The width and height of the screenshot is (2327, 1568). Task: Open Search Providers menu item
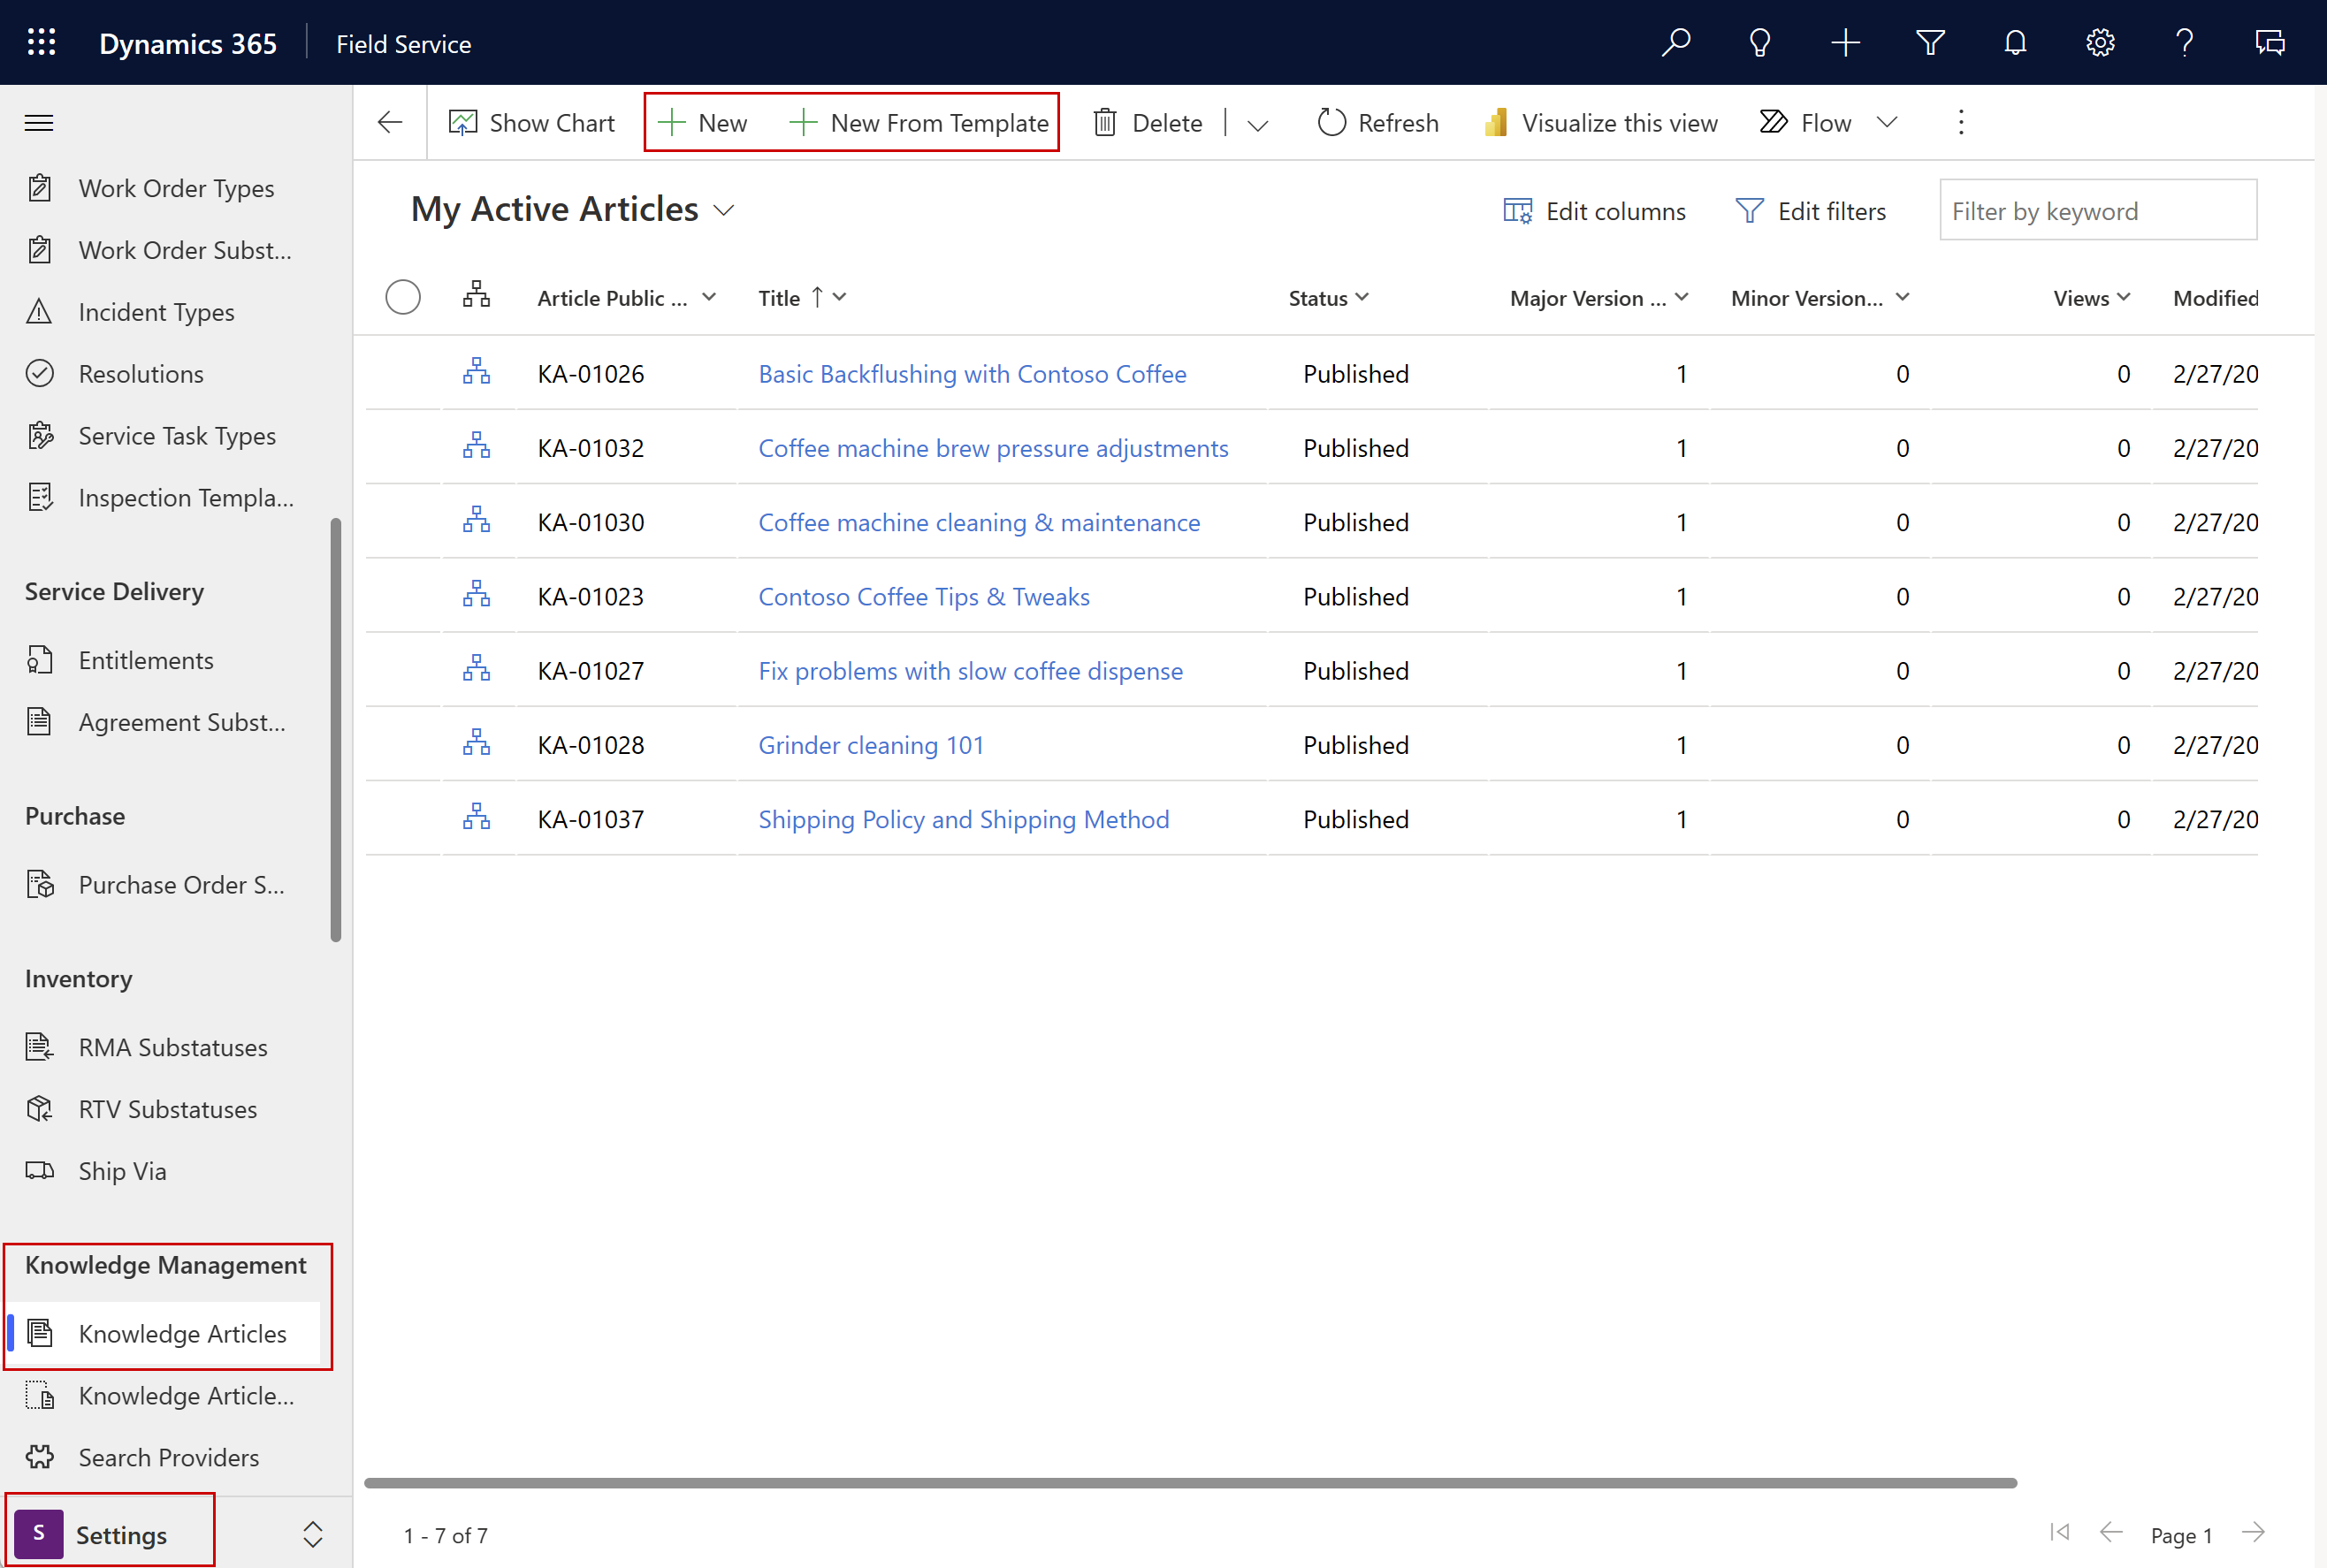coord(170,1456)
